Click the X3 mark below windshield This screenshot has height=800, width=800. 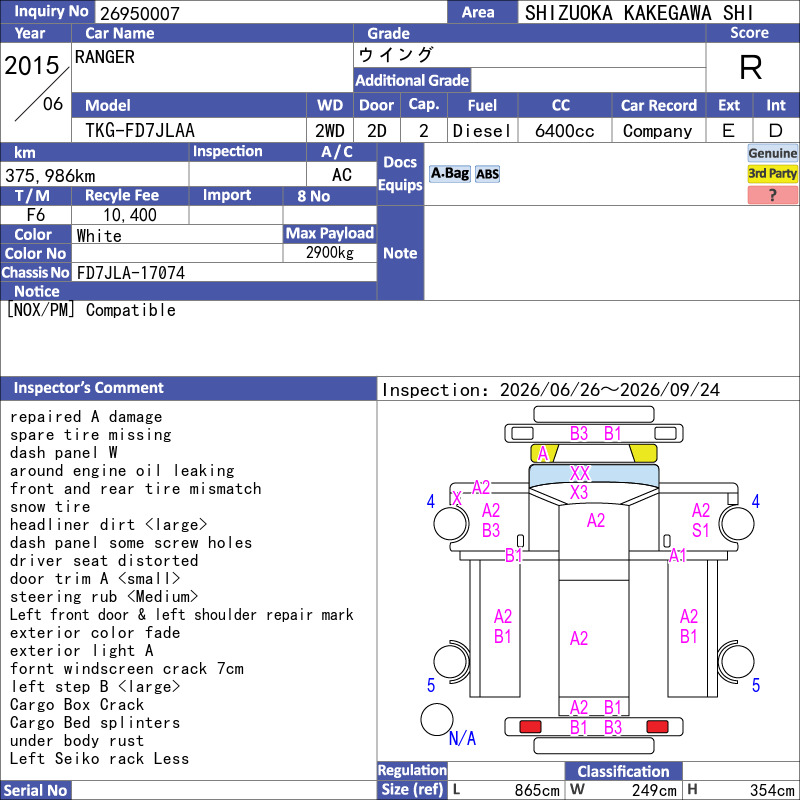579,492
